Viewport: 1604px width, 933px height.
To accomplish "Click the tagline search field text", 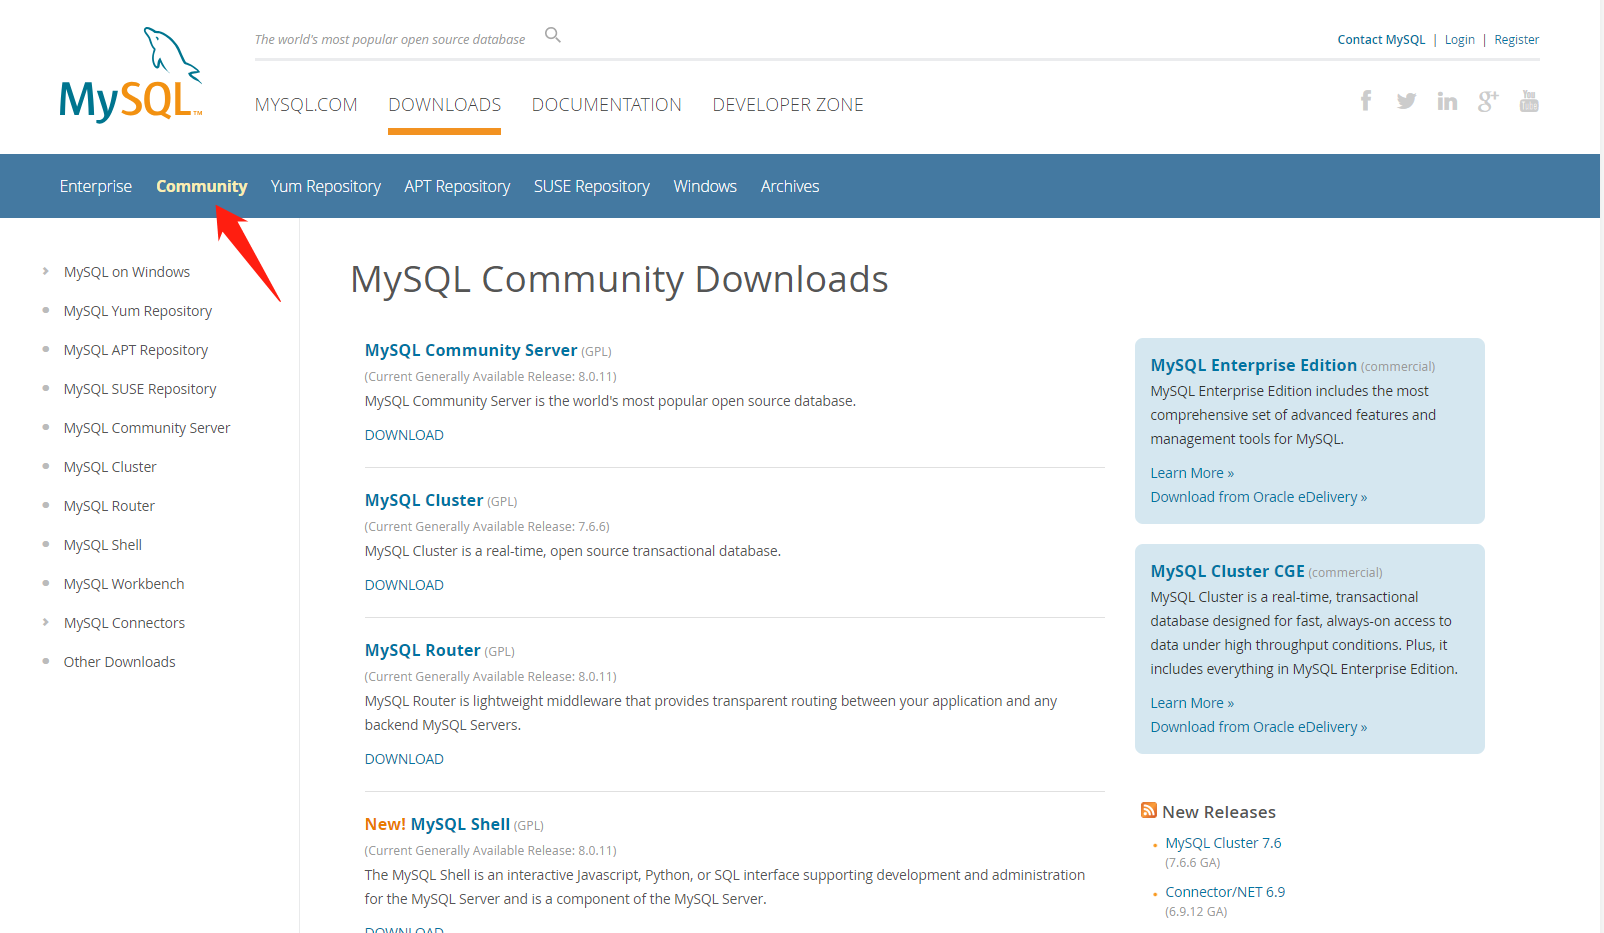I will click(x=390, y=40).
